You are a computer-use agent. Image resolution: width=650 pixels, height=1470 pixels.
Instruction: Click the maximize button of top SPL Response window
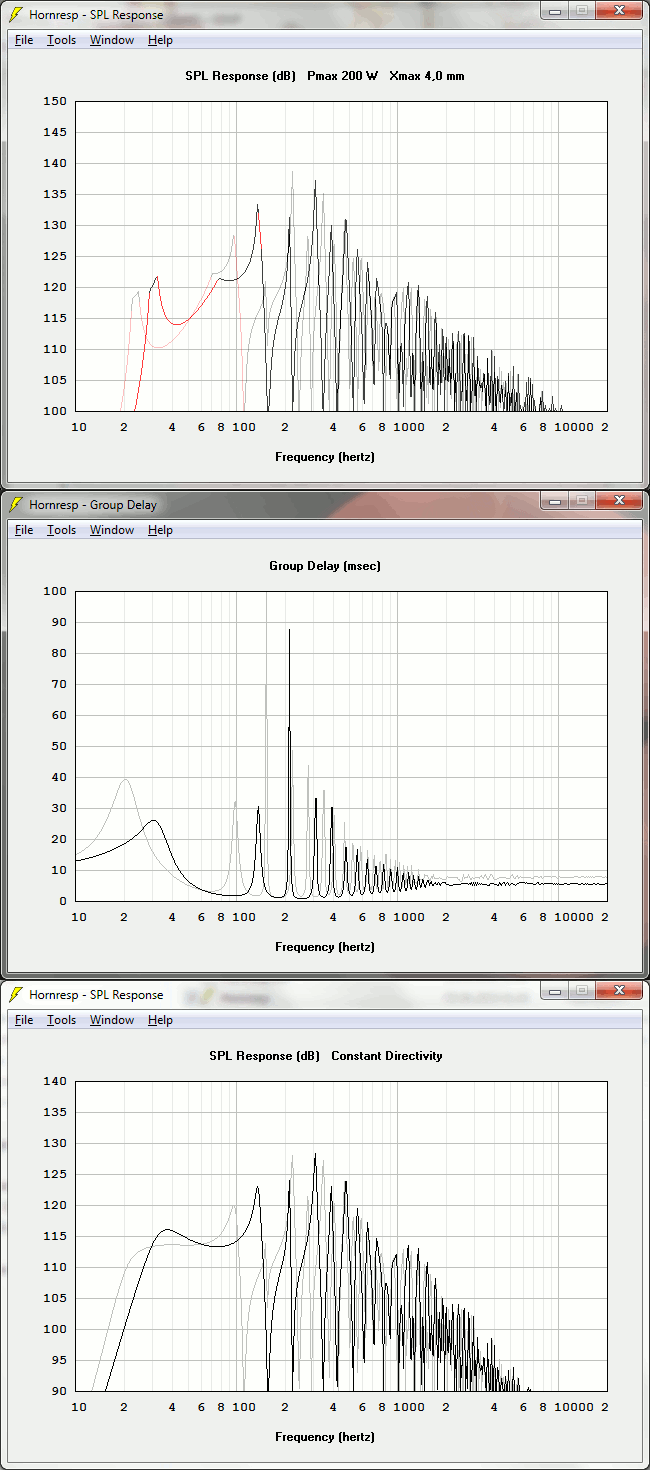583,10
